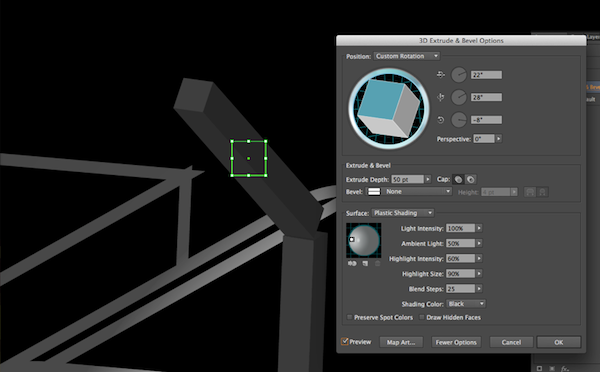The image size is (600, 372).
Task: Open the Shading Color Black dropdown
Action: tap(466, 304)
